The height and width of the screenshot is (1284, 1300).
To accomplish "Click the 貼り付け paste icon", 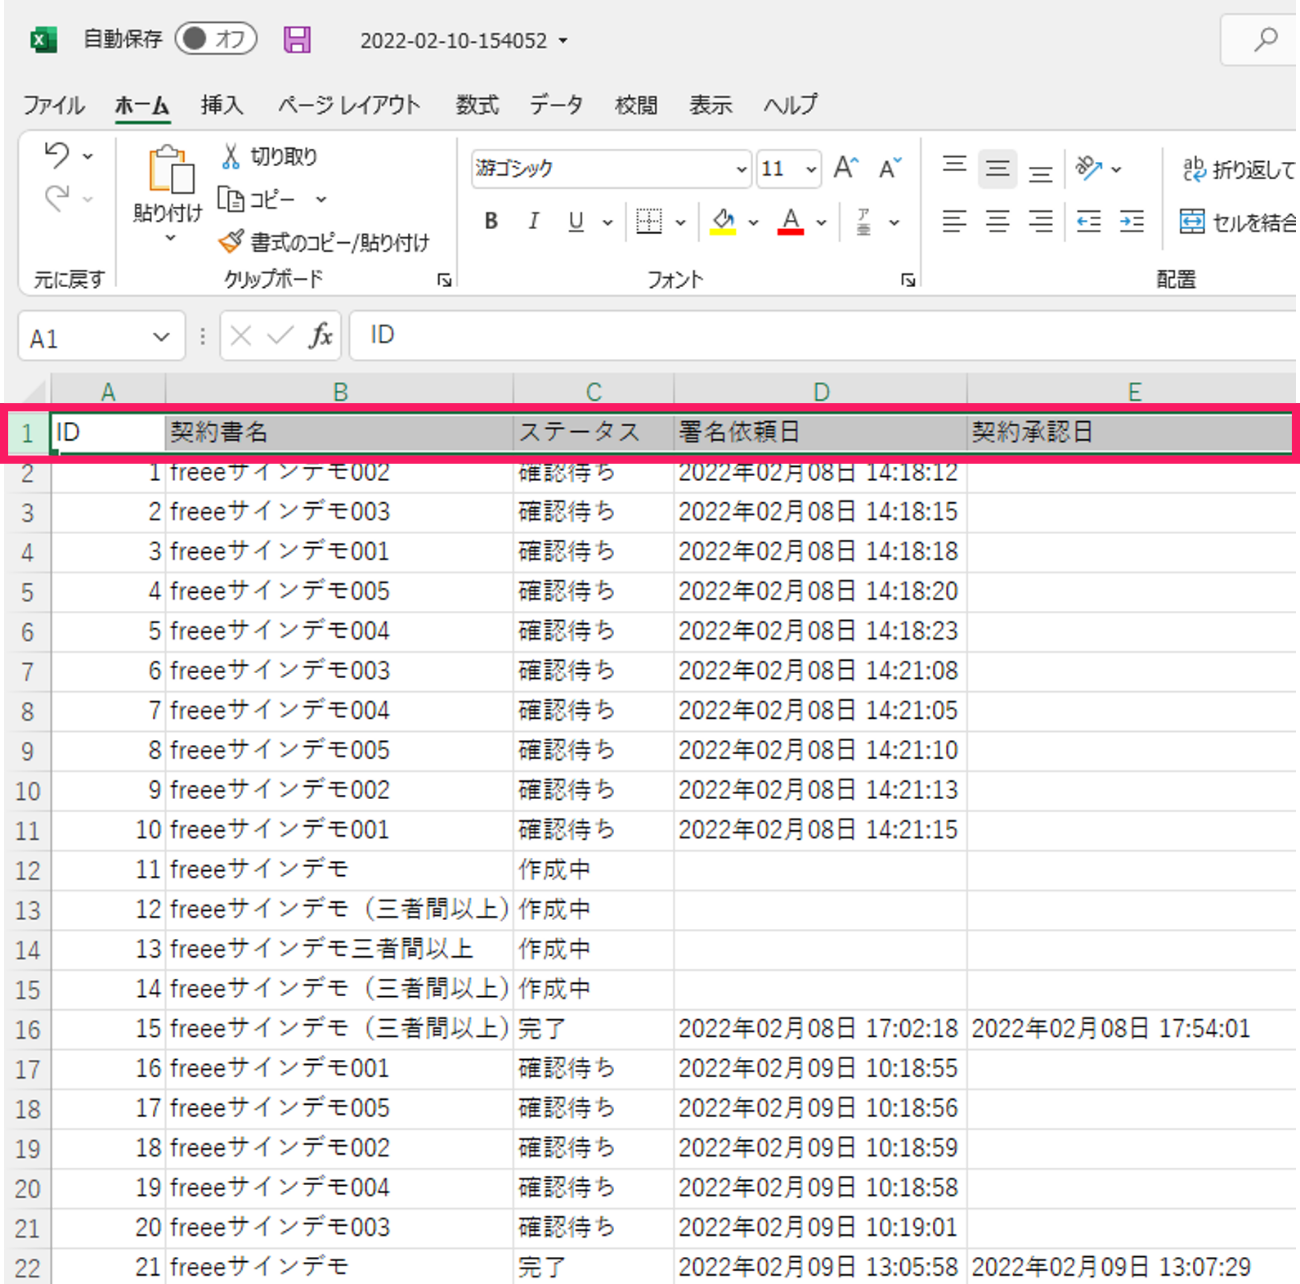I will (x=170, y=168).
